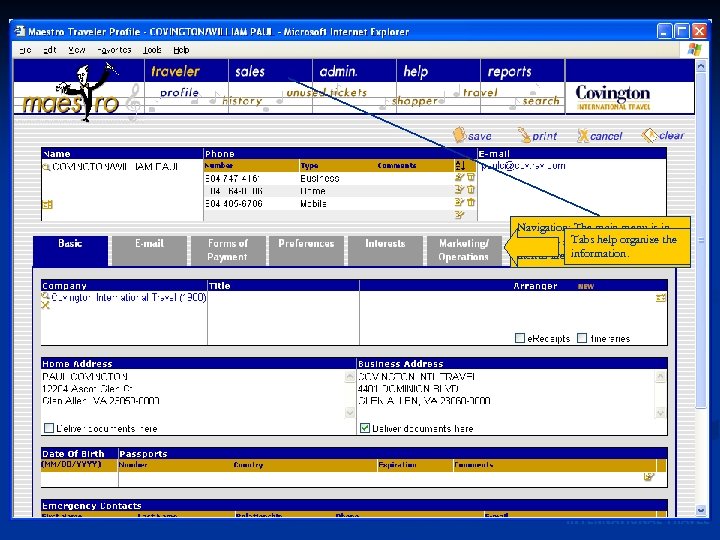Screen dimensions: 720x540
Task: Open the View menu
Action: click(x=77, y=50)
